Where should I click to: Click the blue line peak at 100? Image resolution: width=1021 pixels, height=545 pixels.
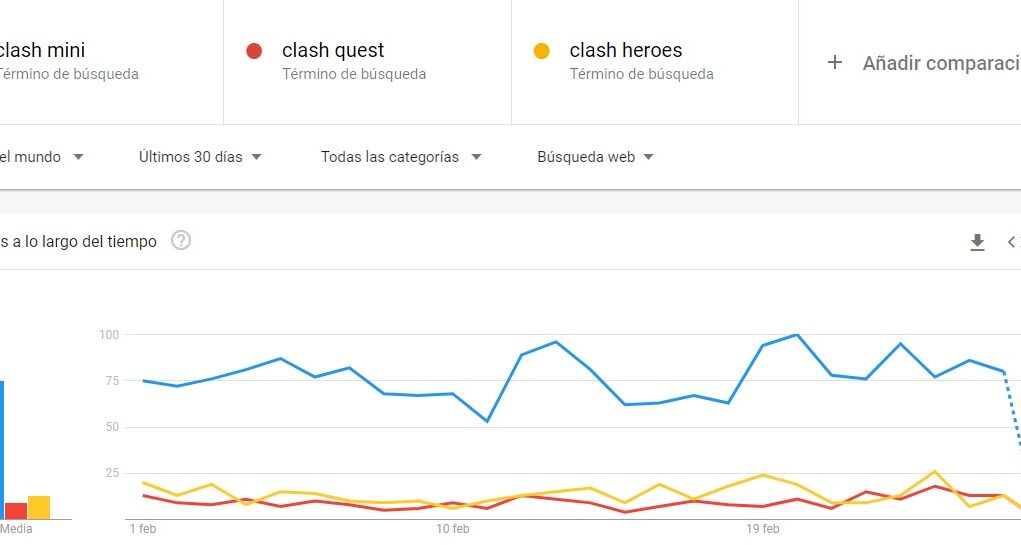(x=797, y=335)
